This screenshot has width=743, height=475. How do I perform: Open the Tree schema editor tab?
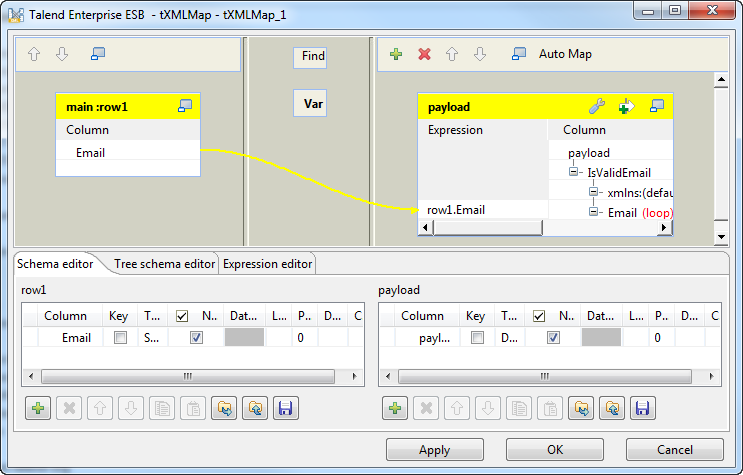point(164,264)
